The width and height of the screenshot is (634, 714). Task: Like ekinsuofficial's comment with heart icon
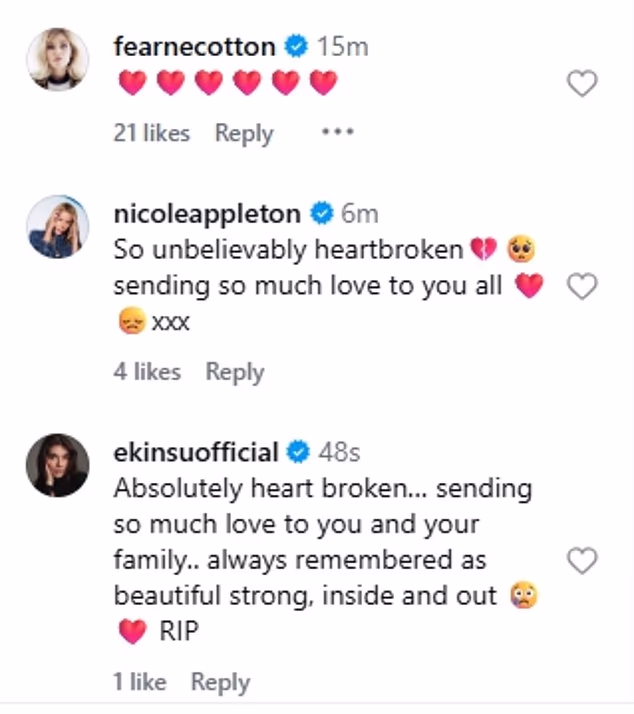click(x=582, y=561)
